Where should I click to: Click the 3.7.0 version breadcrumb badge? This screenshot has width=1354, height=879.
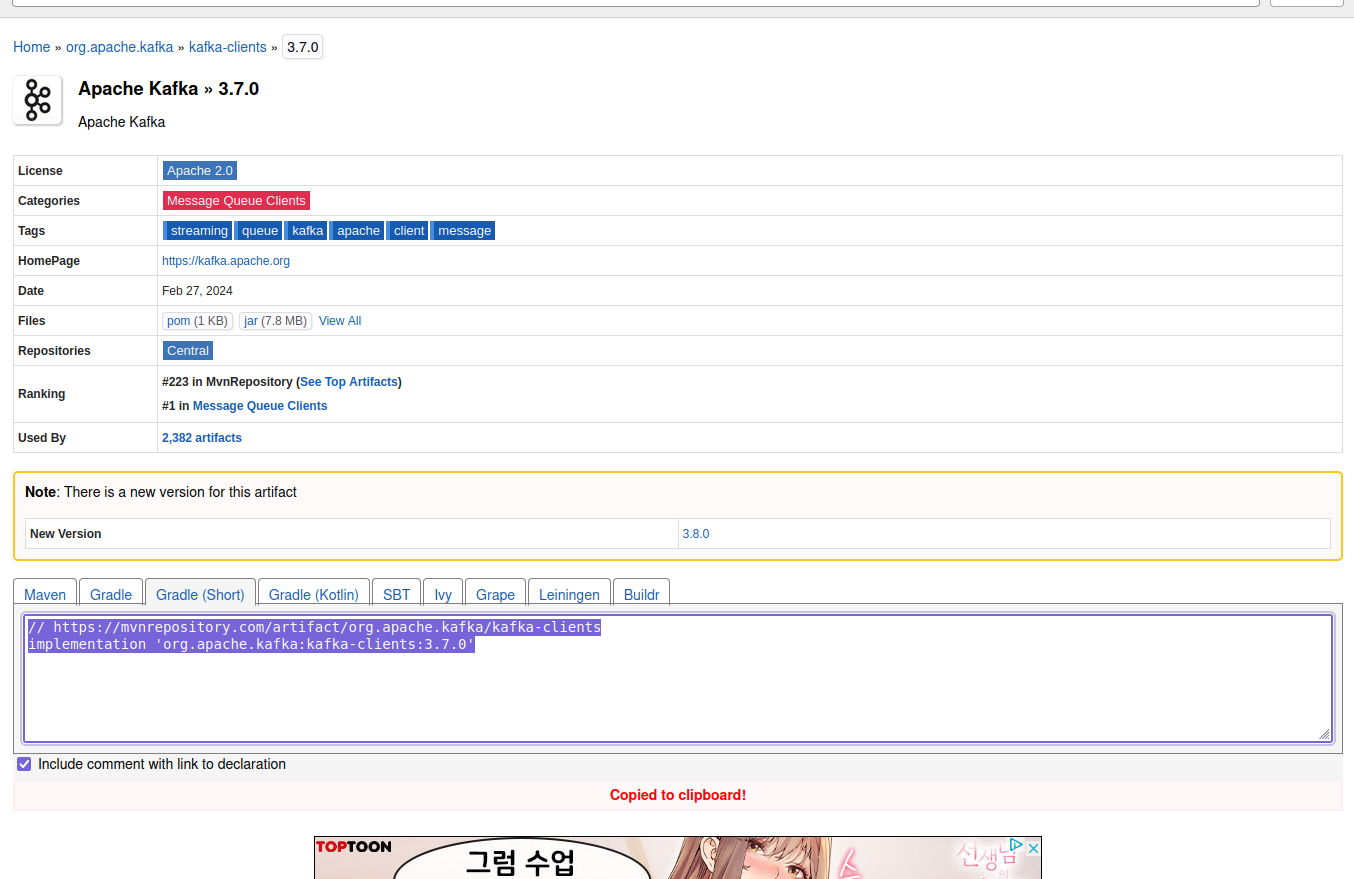(302, 47)
